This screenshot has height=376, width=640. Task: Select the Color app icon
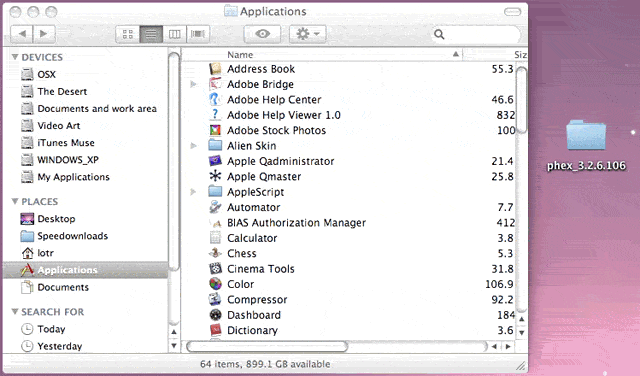click(215, 284)
